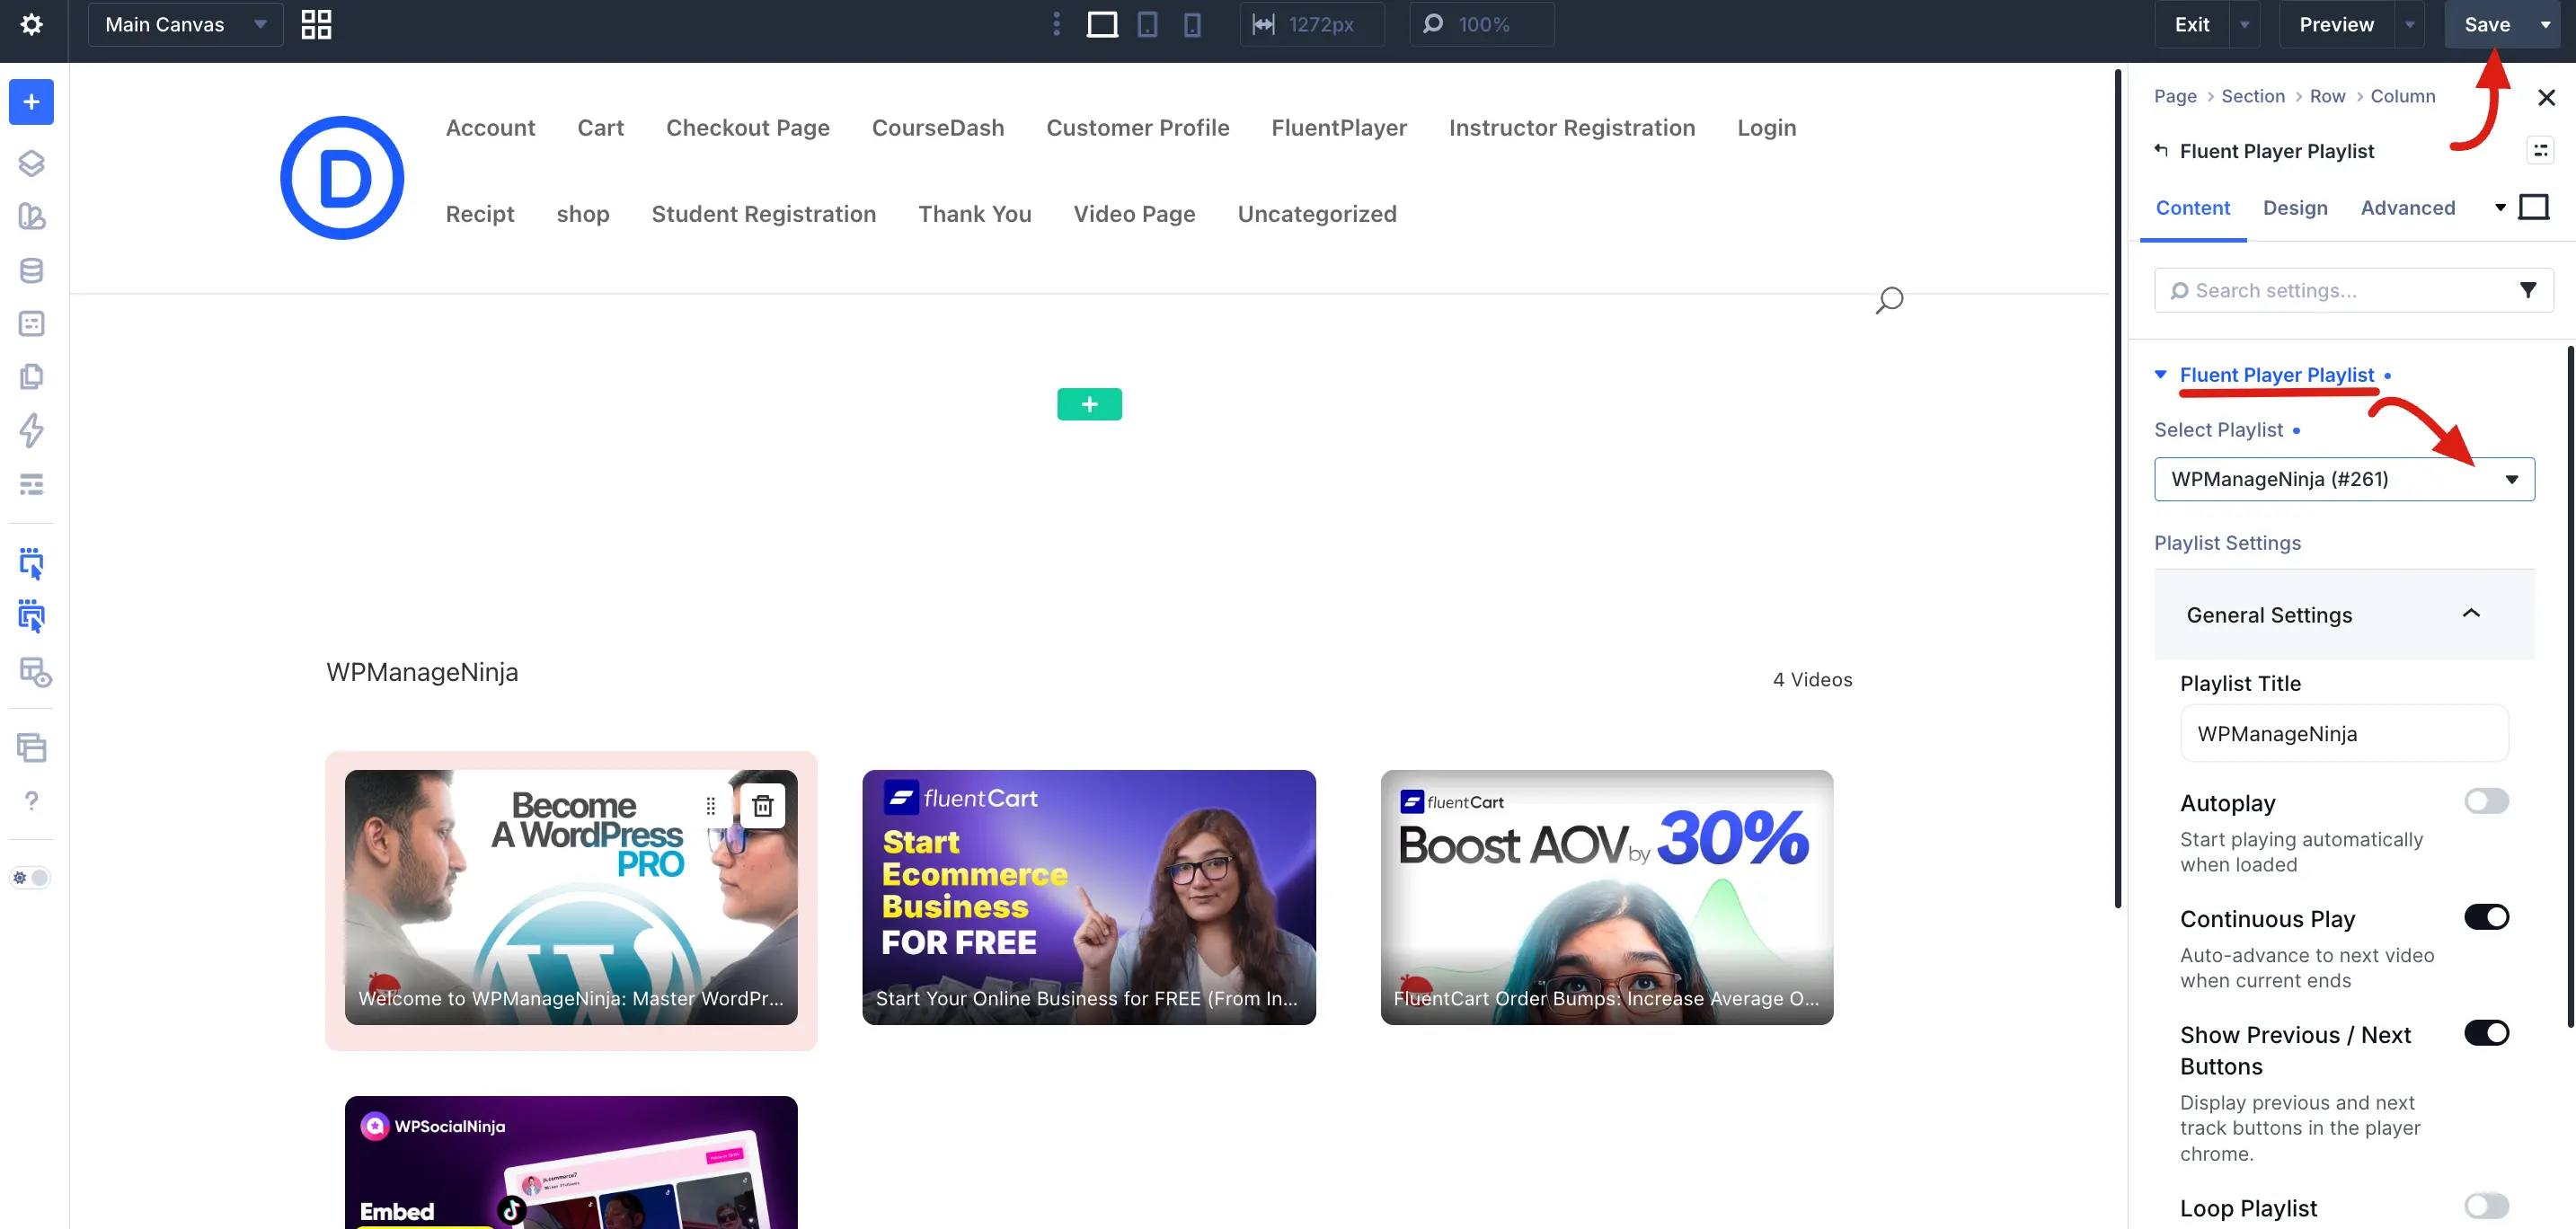The height and width of the screenshot is (1229, 2576).
Task: Enable the Autoplay toggle
Action: click(2486, 801)
